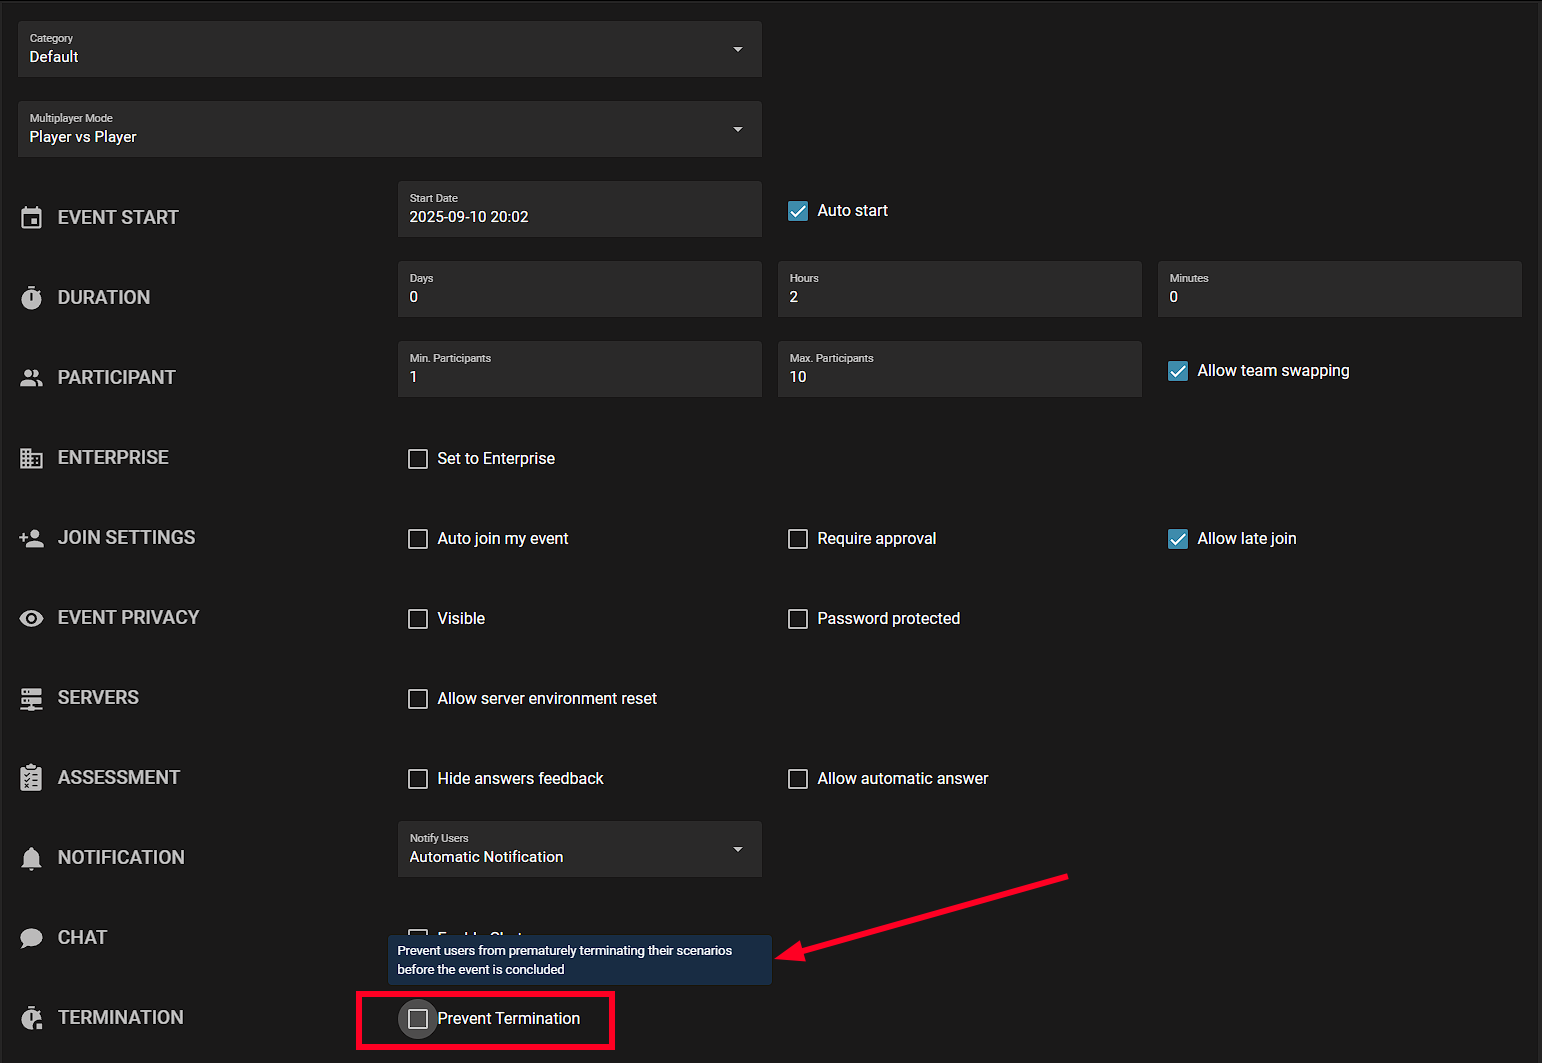This screenshot has height=1063, width=1542.
Task: Open the Notify Users dropdown
Action: pyautogui.click(x=580, y=849)
